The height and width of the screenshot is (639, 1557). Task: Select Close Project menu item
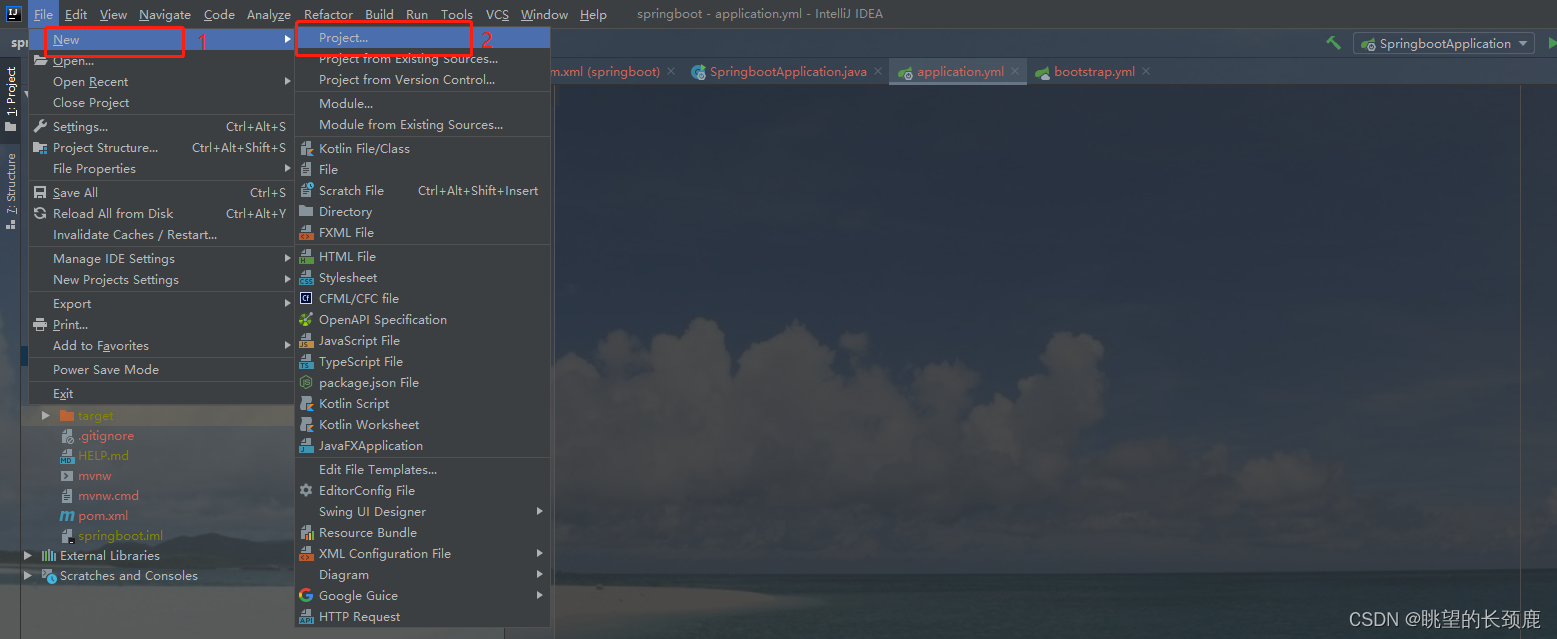(x=163, y=102)
